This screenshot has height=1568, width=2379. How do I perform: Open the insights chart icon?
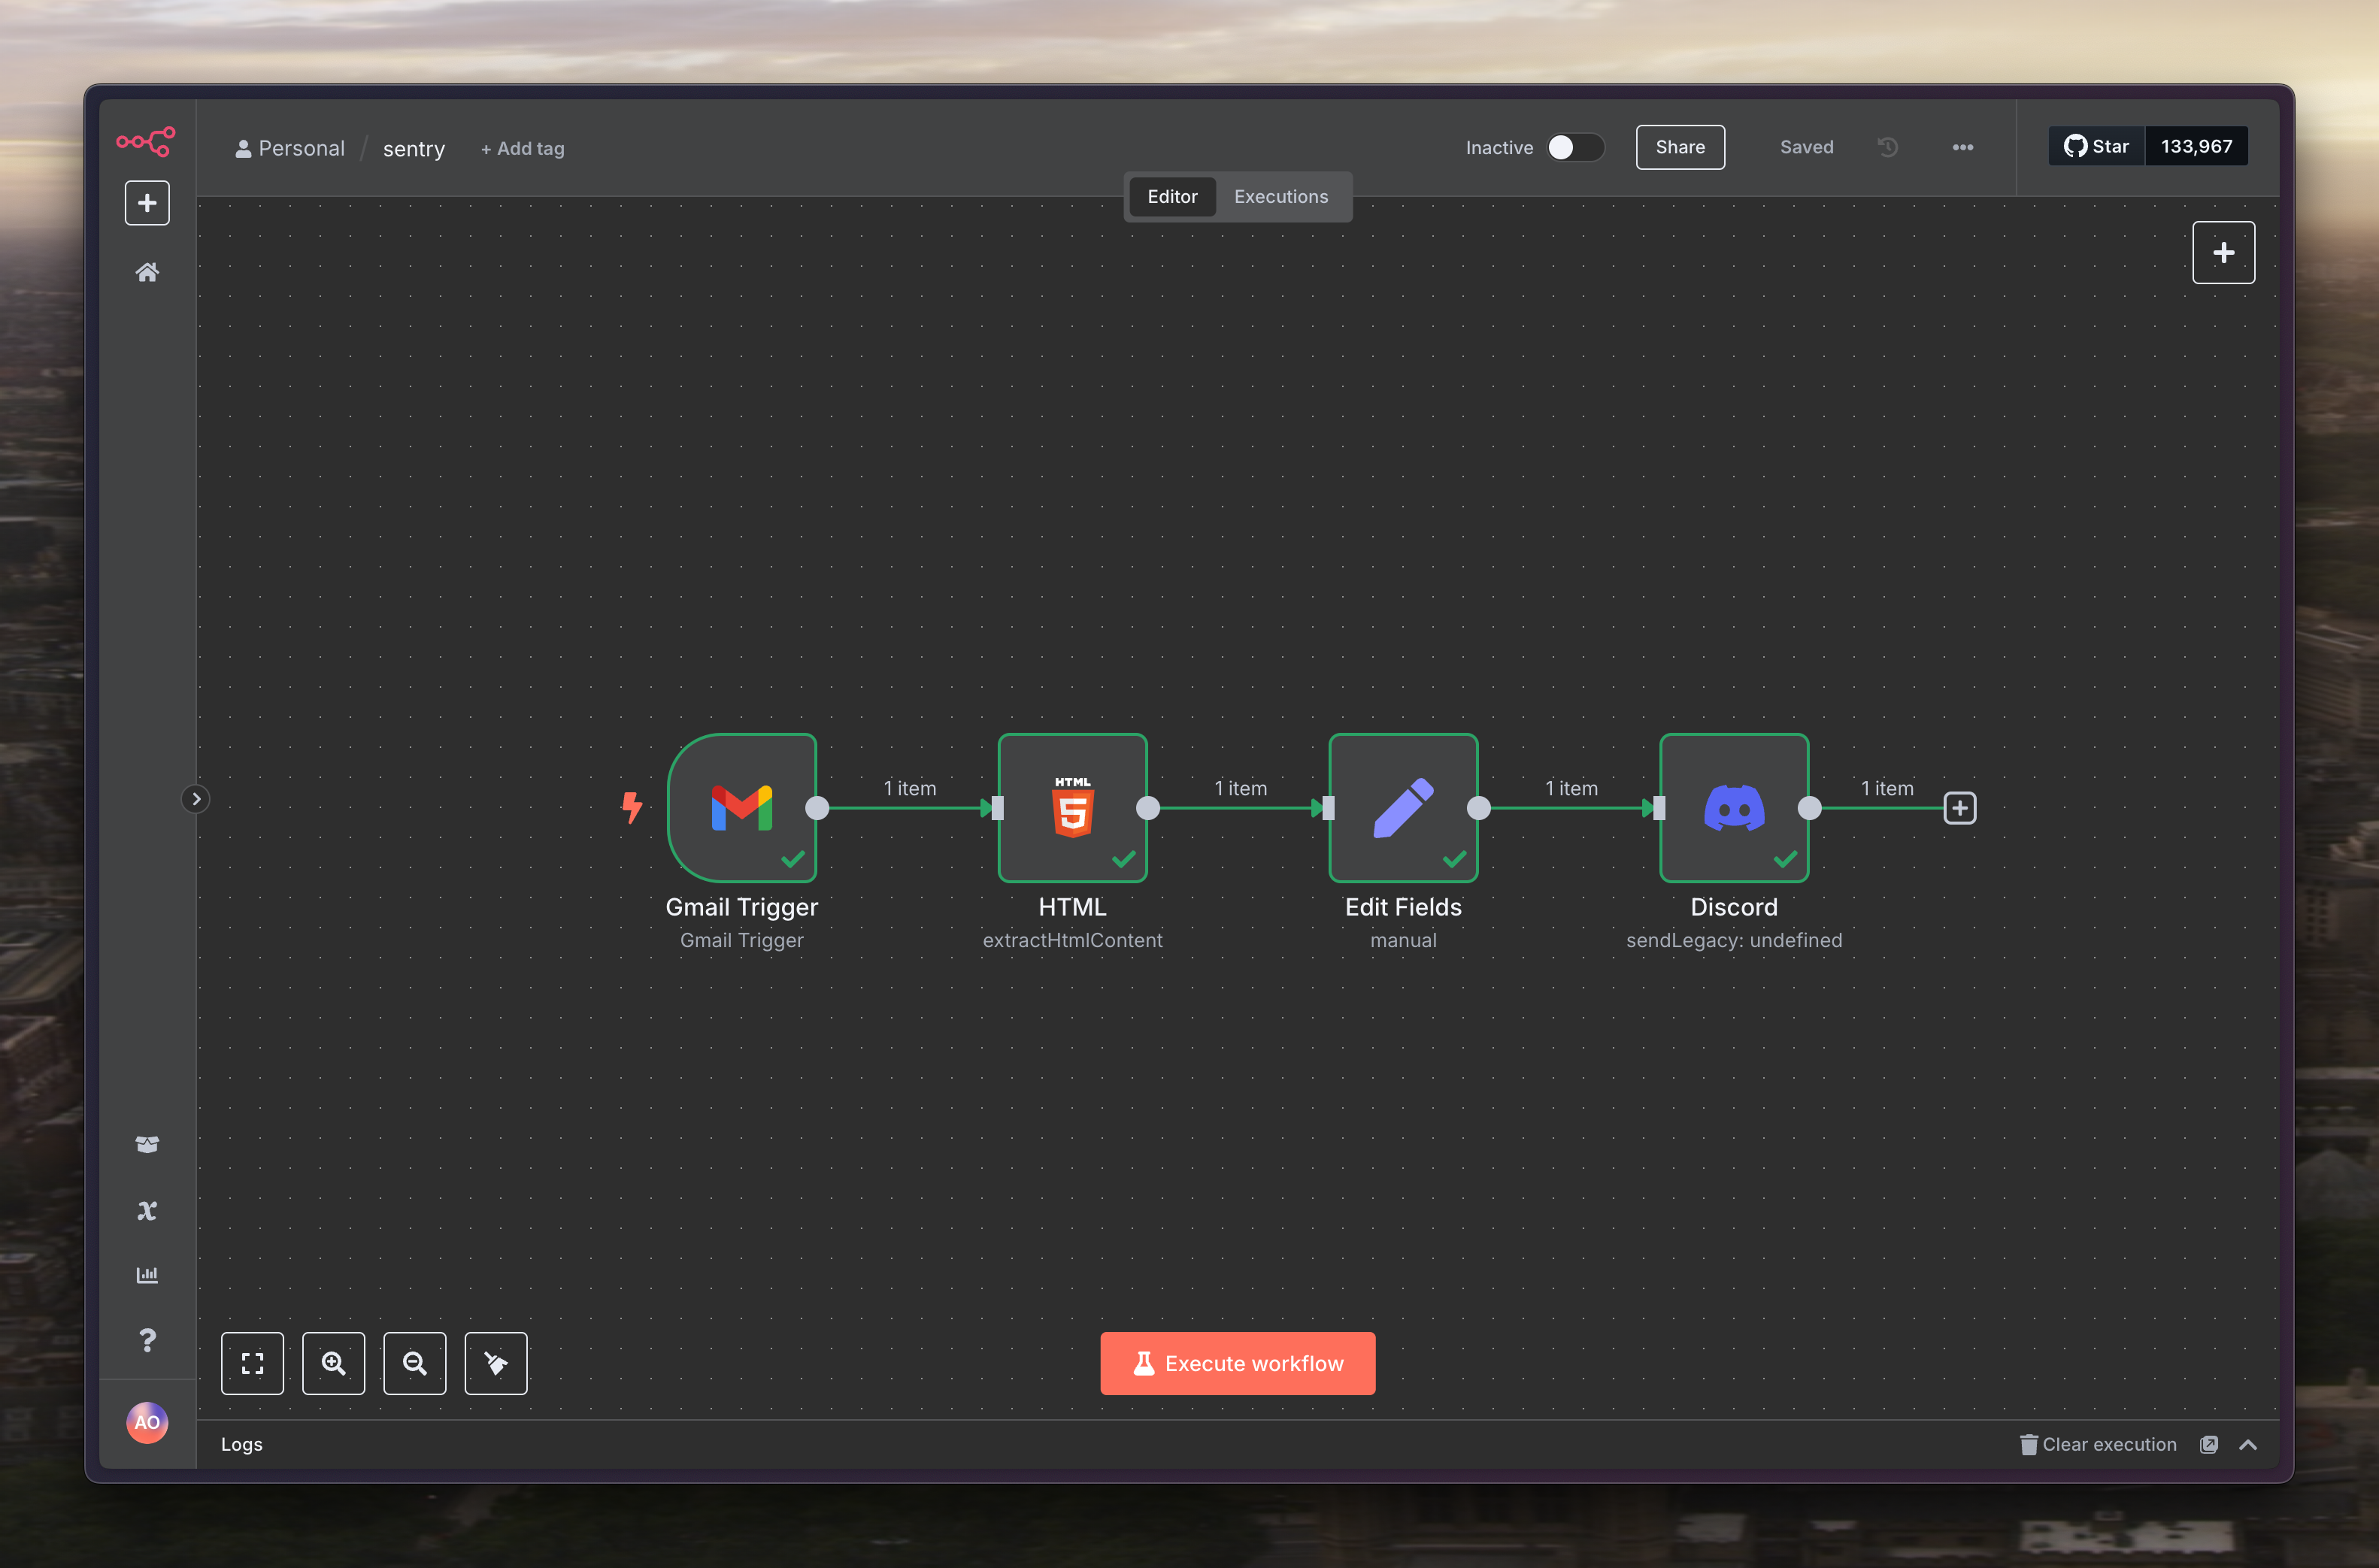(x=147, y=1275)
